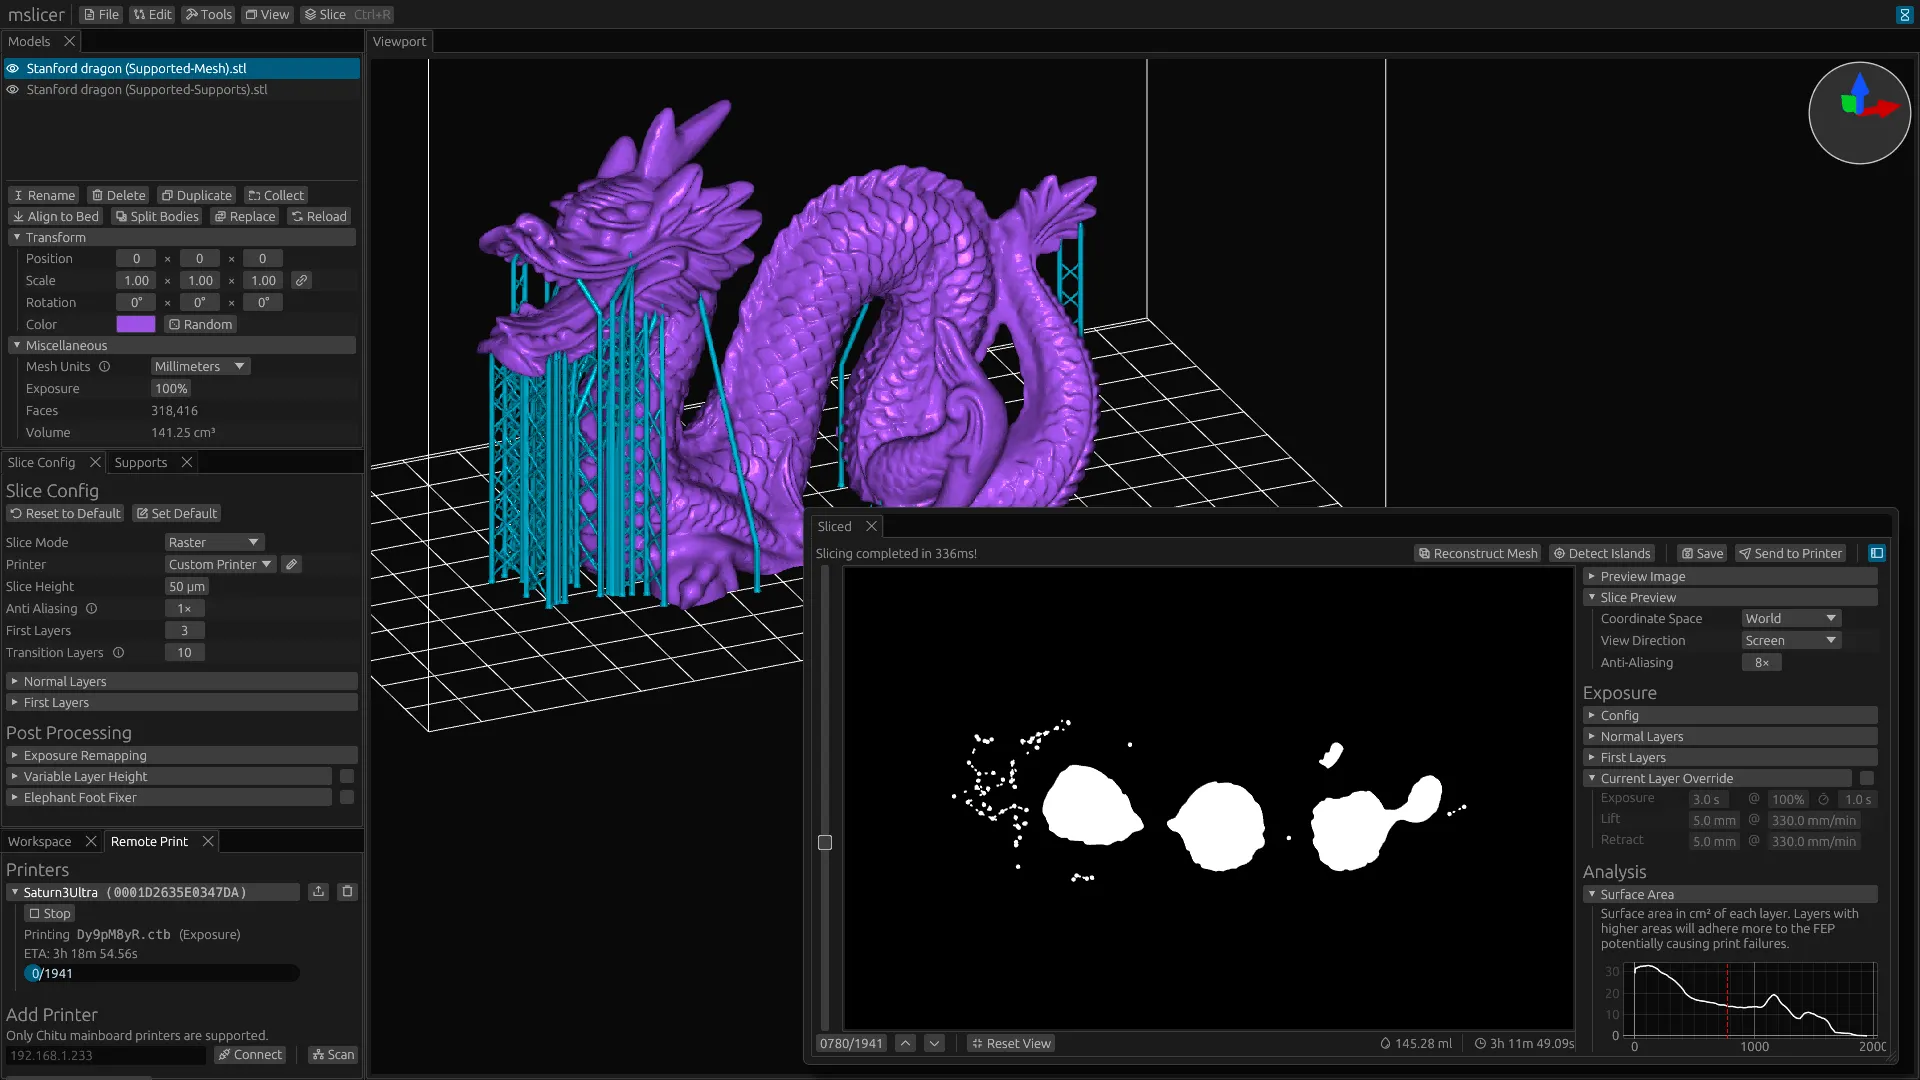Click the Mesh Units info icon
The height and width of the screenshot is (1080, 1920).
(104, 367)
